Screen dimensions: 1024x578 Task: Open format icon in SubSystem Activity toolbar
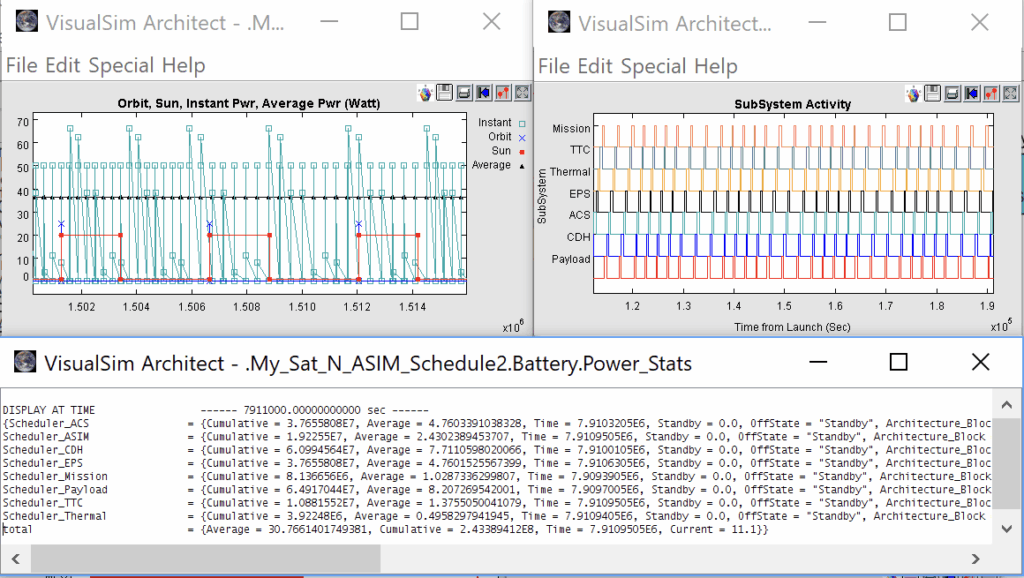[x=989, y=93]
